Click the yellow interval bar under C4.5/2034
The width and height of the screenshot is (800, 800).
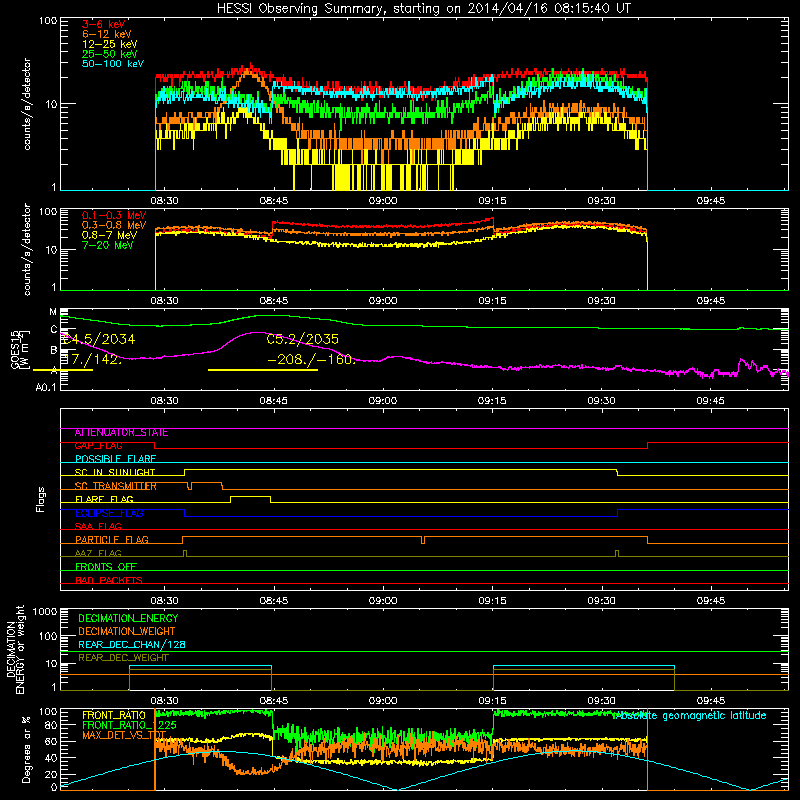[63, 370]
